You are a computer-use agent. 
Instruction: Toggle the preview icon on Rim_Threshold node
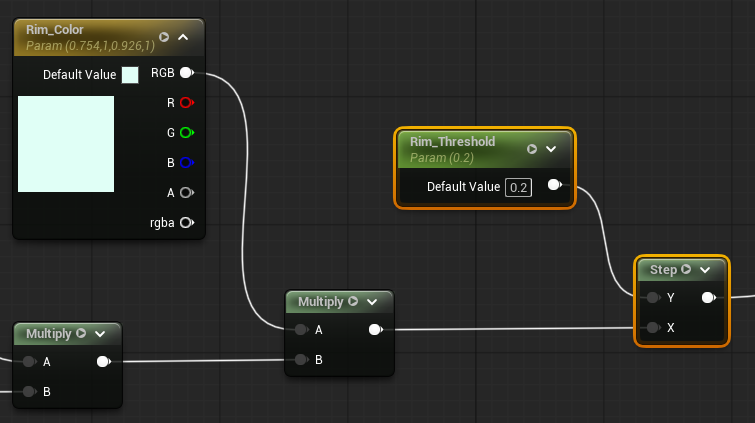click(x=532, y=149)
